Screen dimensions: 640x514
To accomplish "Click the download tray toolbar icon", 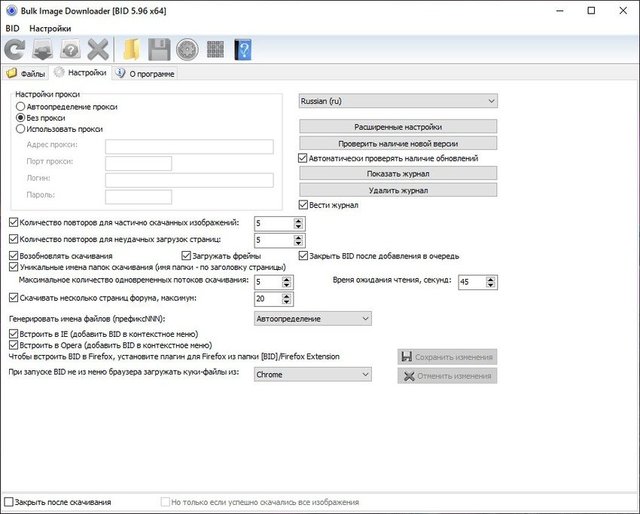I will (43, 49).
